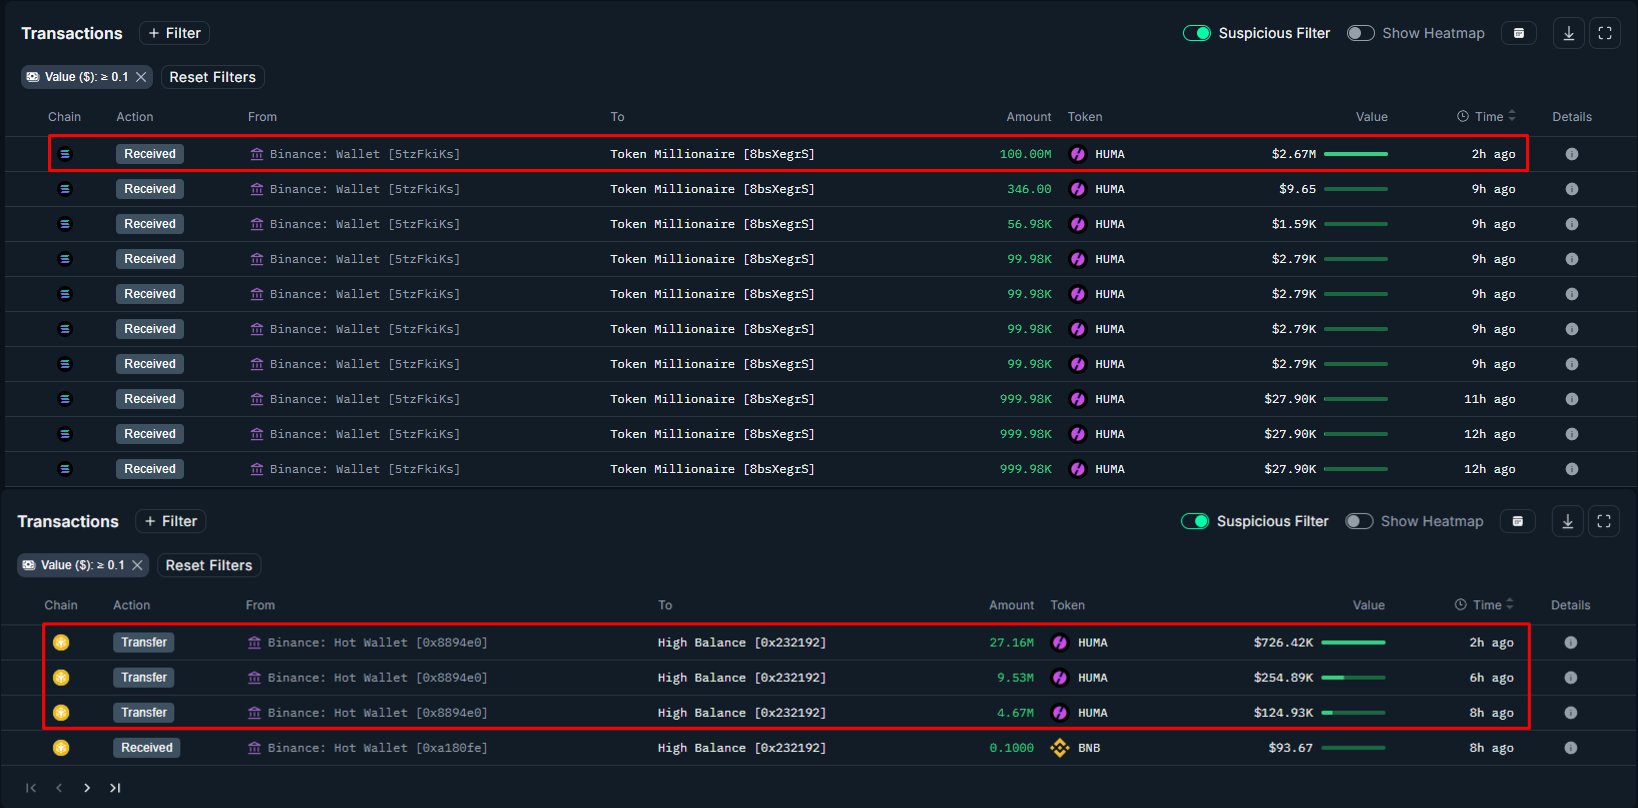Open fullscreen view of lower Transactions panel
1638x808 pixels.
click(x=1604, y=521)
